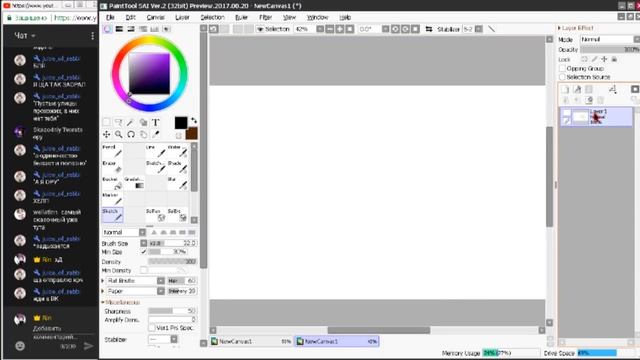Select the Eyedropper color picker tool

tap(156, 134)
